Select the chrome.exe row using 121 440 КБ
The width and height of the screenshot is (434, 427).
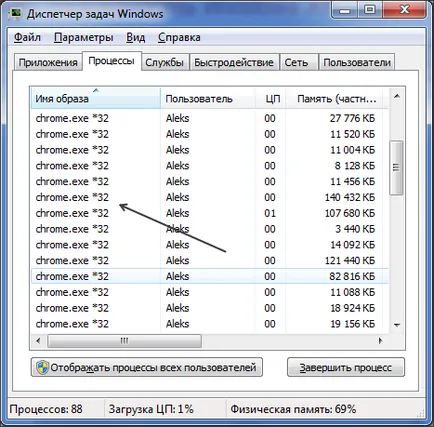click(209, 261)
